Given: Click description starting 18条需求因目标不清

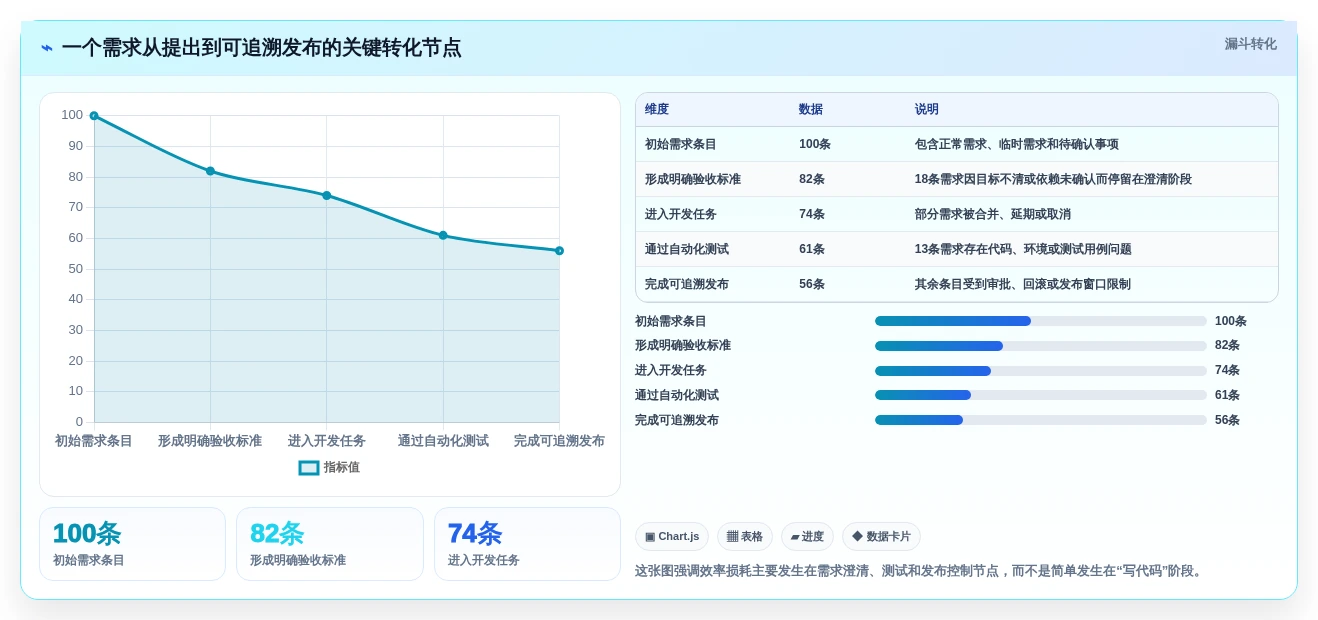Looking at the screenshot, I should click(1053, 180).
